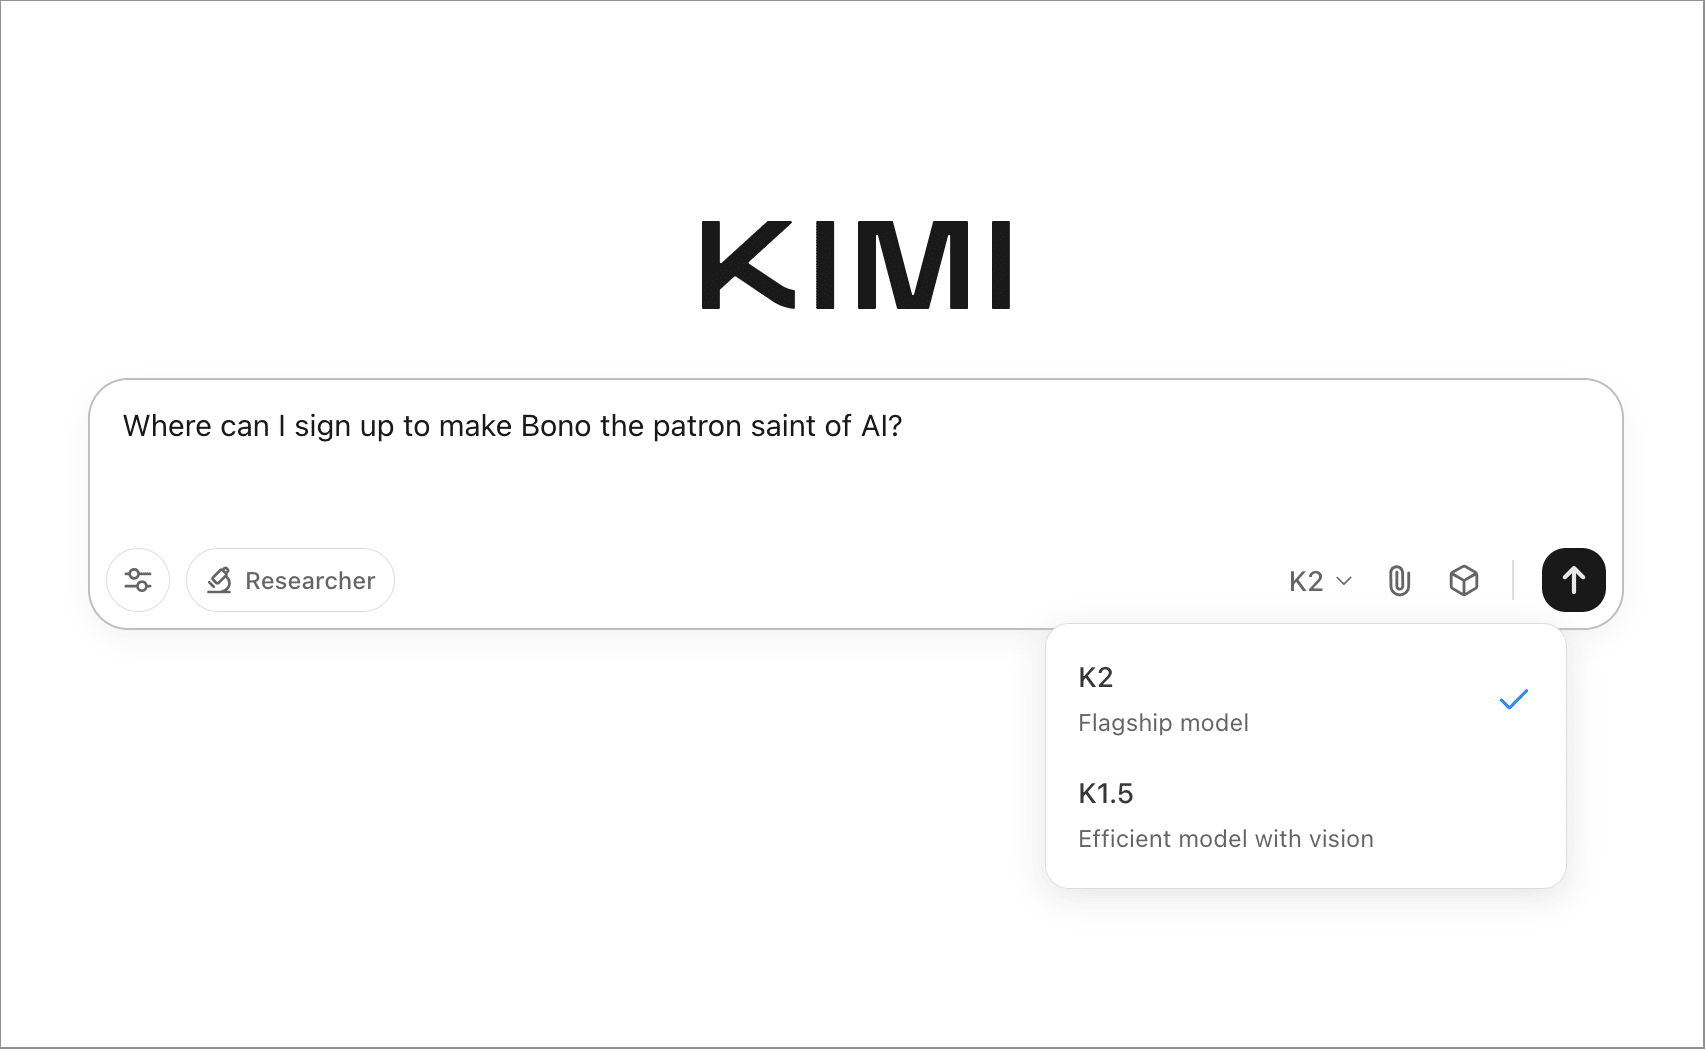Send the message with the up-arrow button

(x=1573, y=580)
